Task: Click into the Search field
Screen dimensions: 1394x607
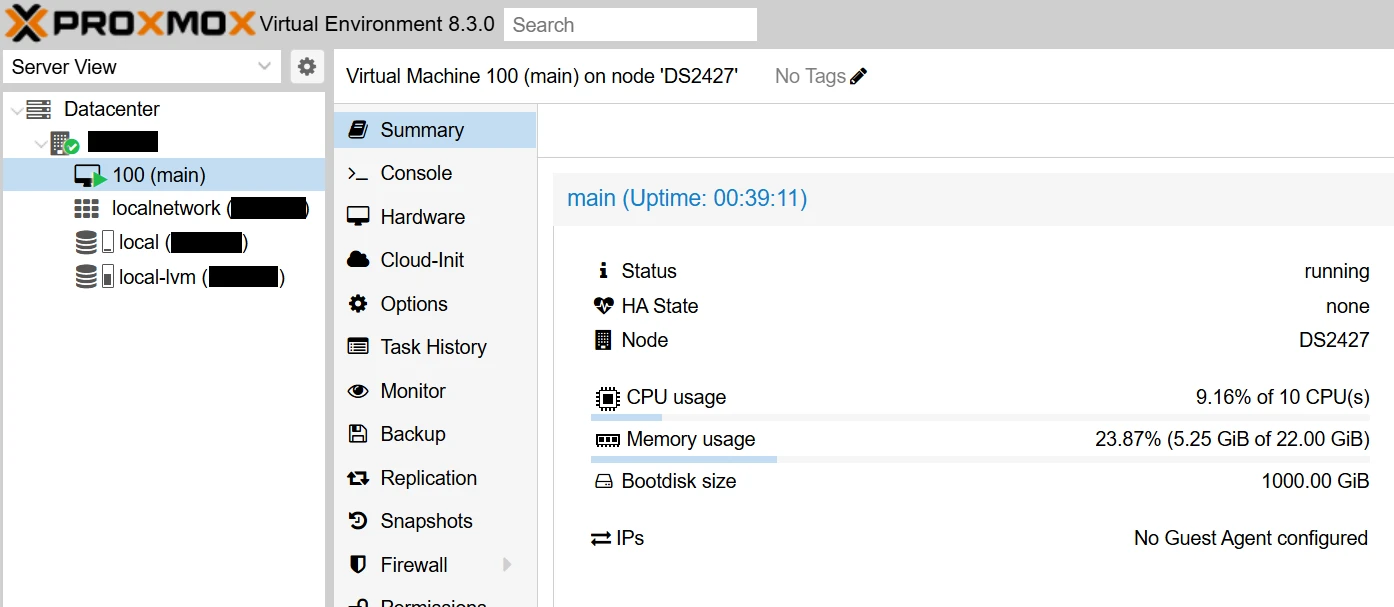Action: coord(630,25)
